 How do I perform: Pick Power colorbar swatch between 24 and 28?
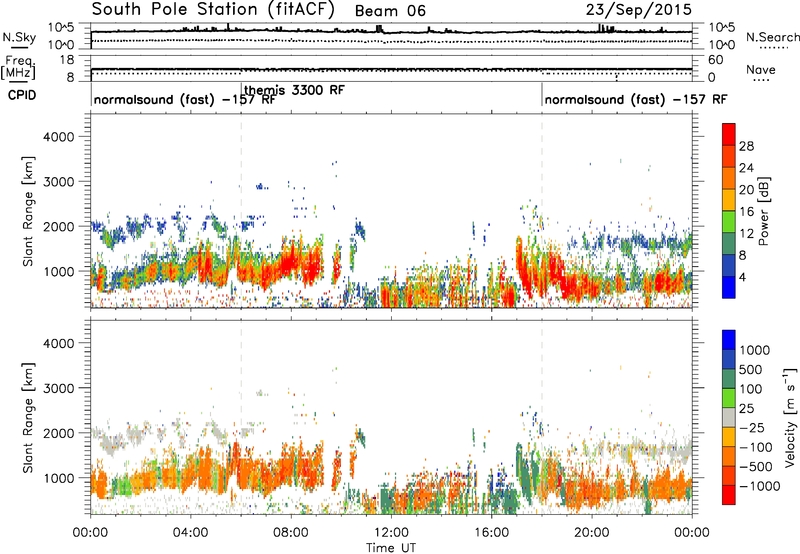click(x=729, y=156)
